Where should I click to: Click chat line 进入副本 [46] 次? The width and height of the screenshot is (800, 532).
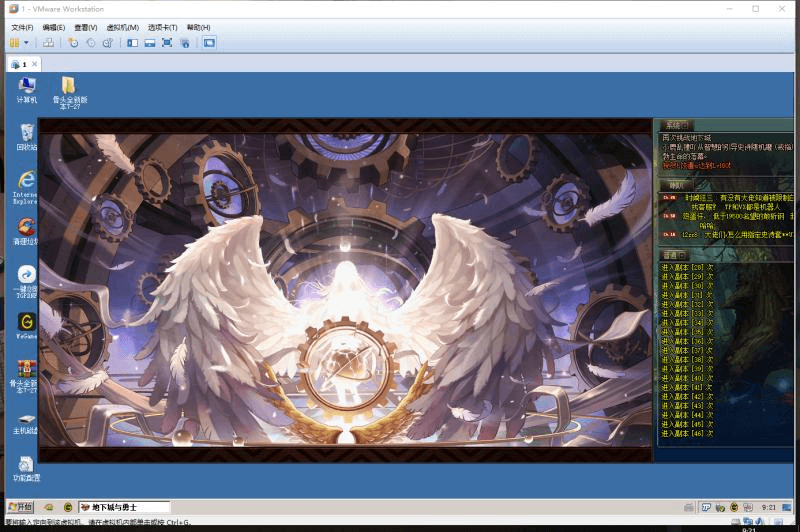(687, 434)
